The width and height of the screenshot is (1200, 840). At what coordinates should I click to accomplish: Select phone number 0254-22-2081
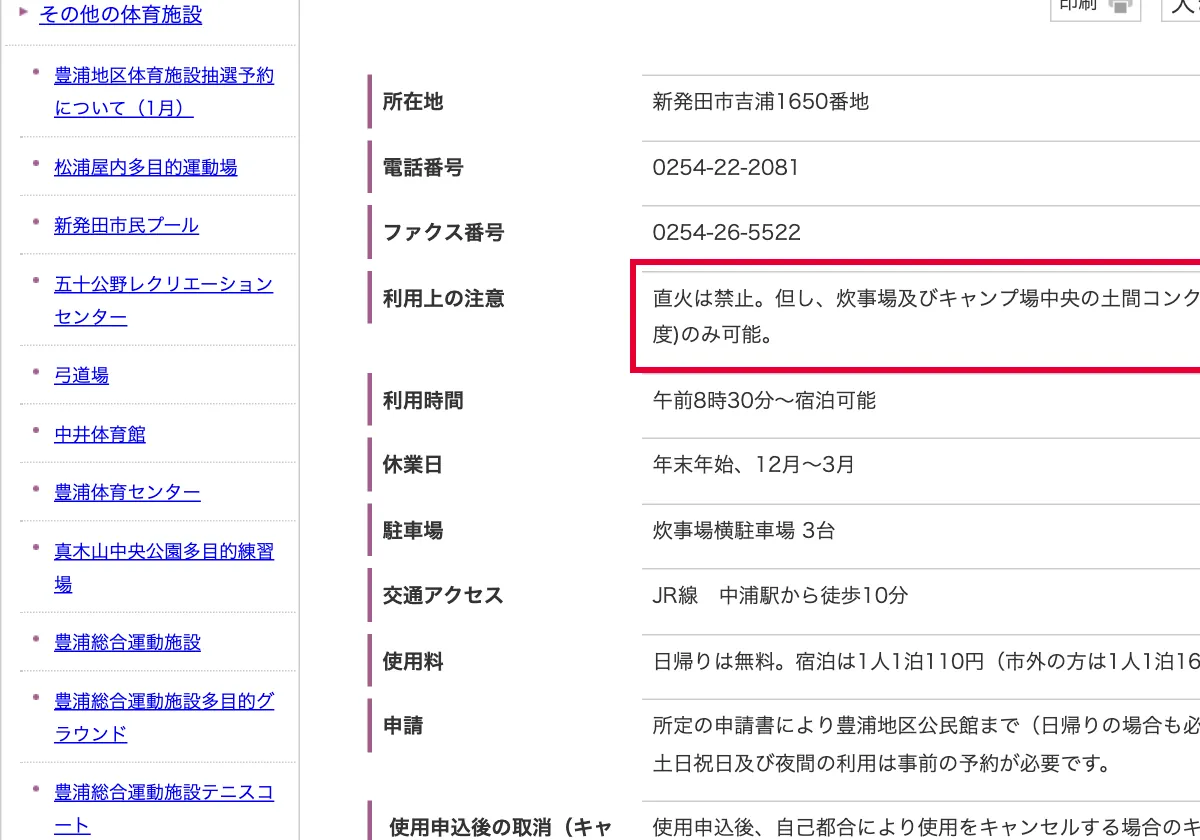pos(726,167)
